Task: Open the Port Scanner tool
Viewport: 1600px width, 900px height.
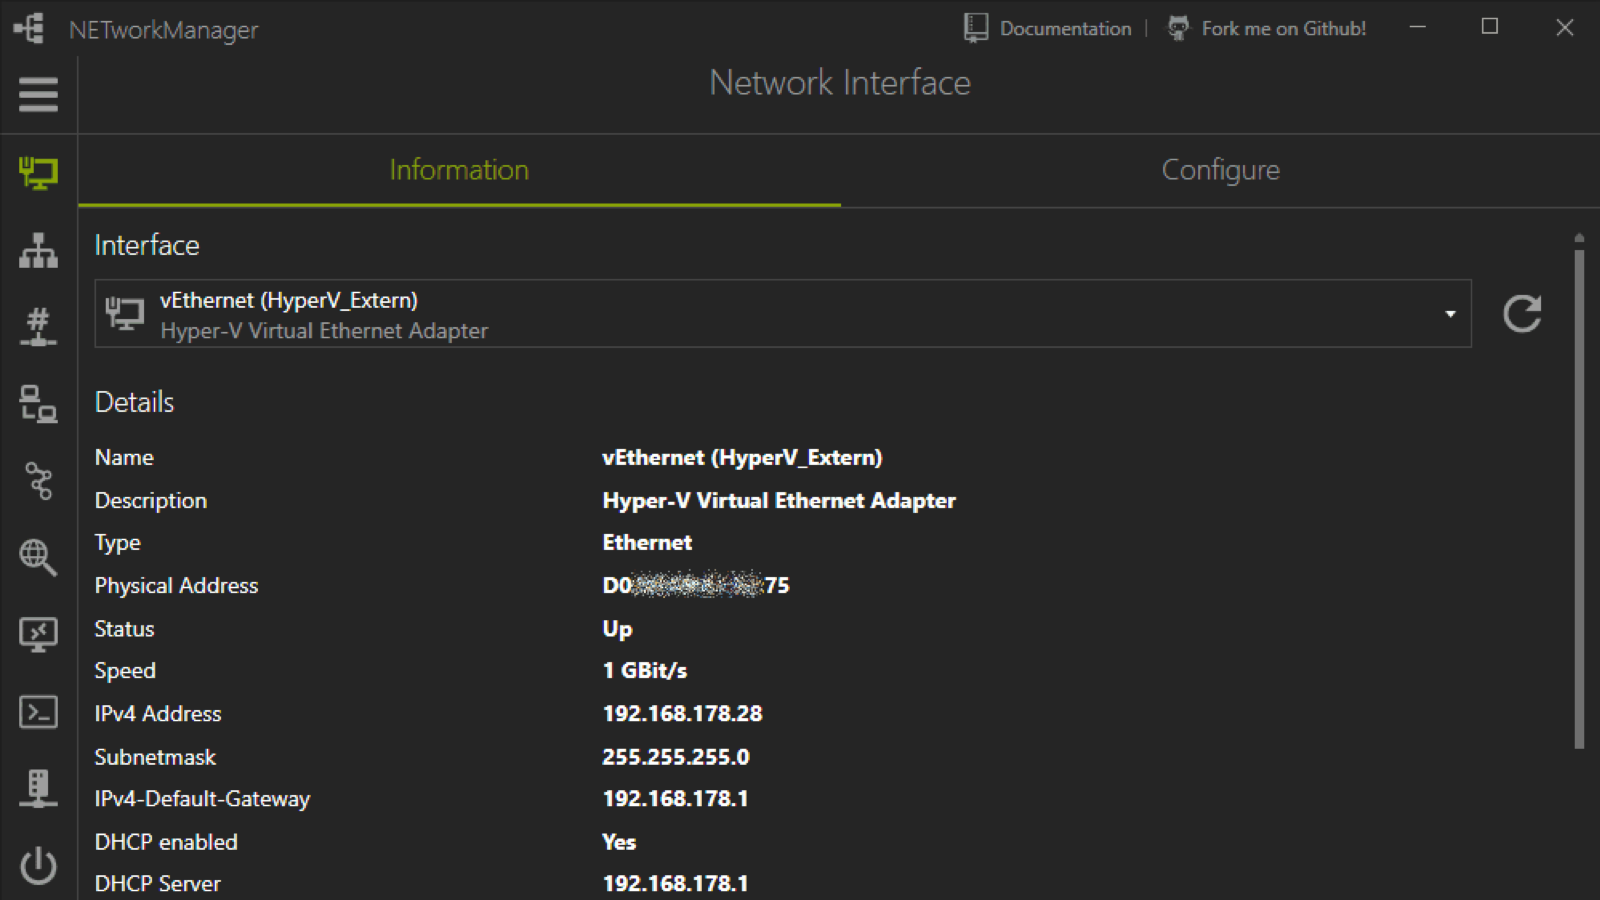Action: 38,325
